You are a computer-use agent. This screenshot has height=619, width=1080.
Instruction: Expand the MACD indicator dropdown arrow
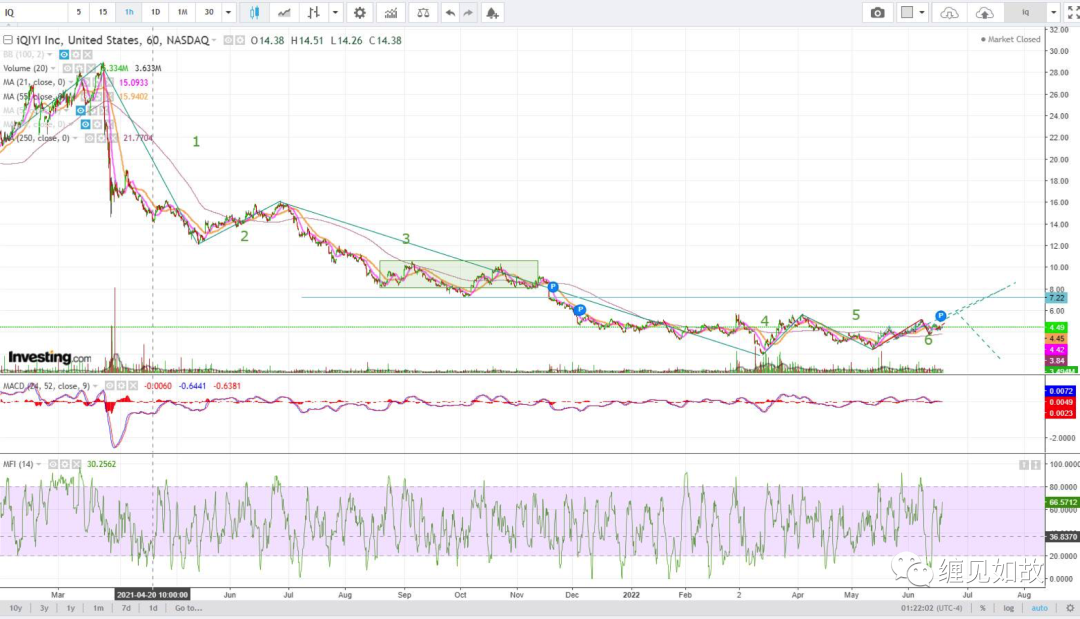point(95,386)
